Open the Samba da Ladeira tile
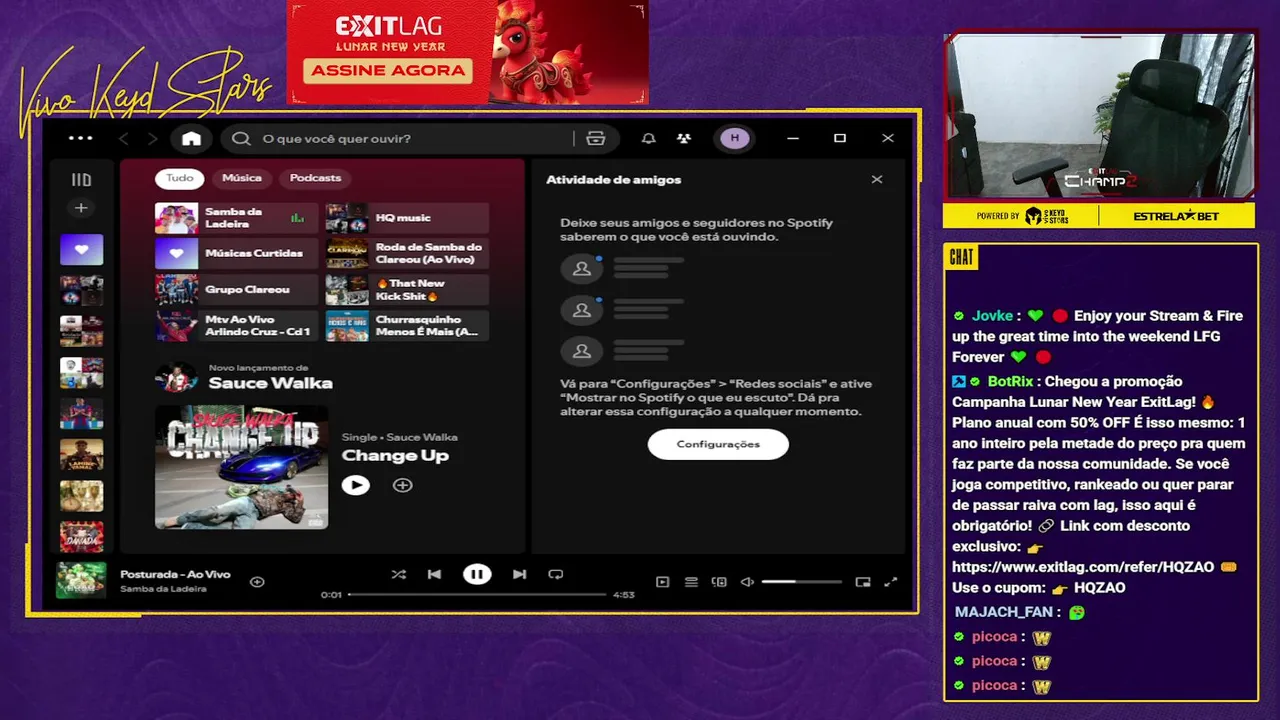 tap(236, 218)
